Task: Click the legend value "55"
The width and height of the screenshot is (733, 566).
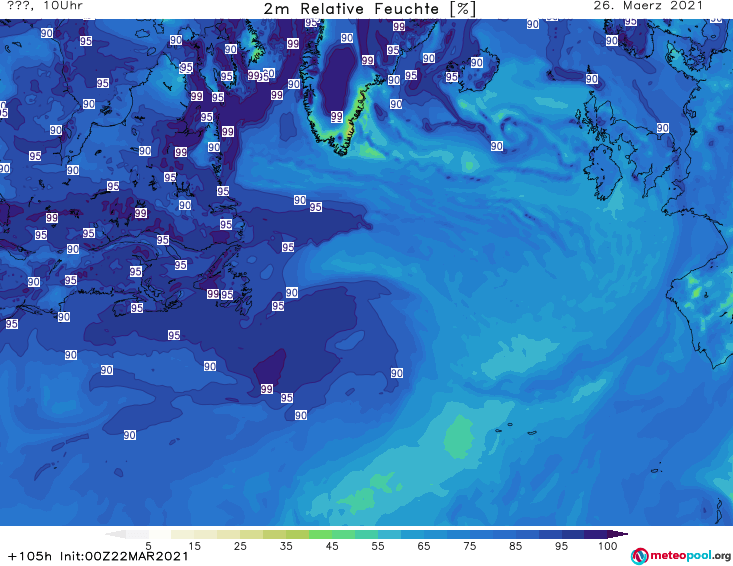Action: [378, 546]
